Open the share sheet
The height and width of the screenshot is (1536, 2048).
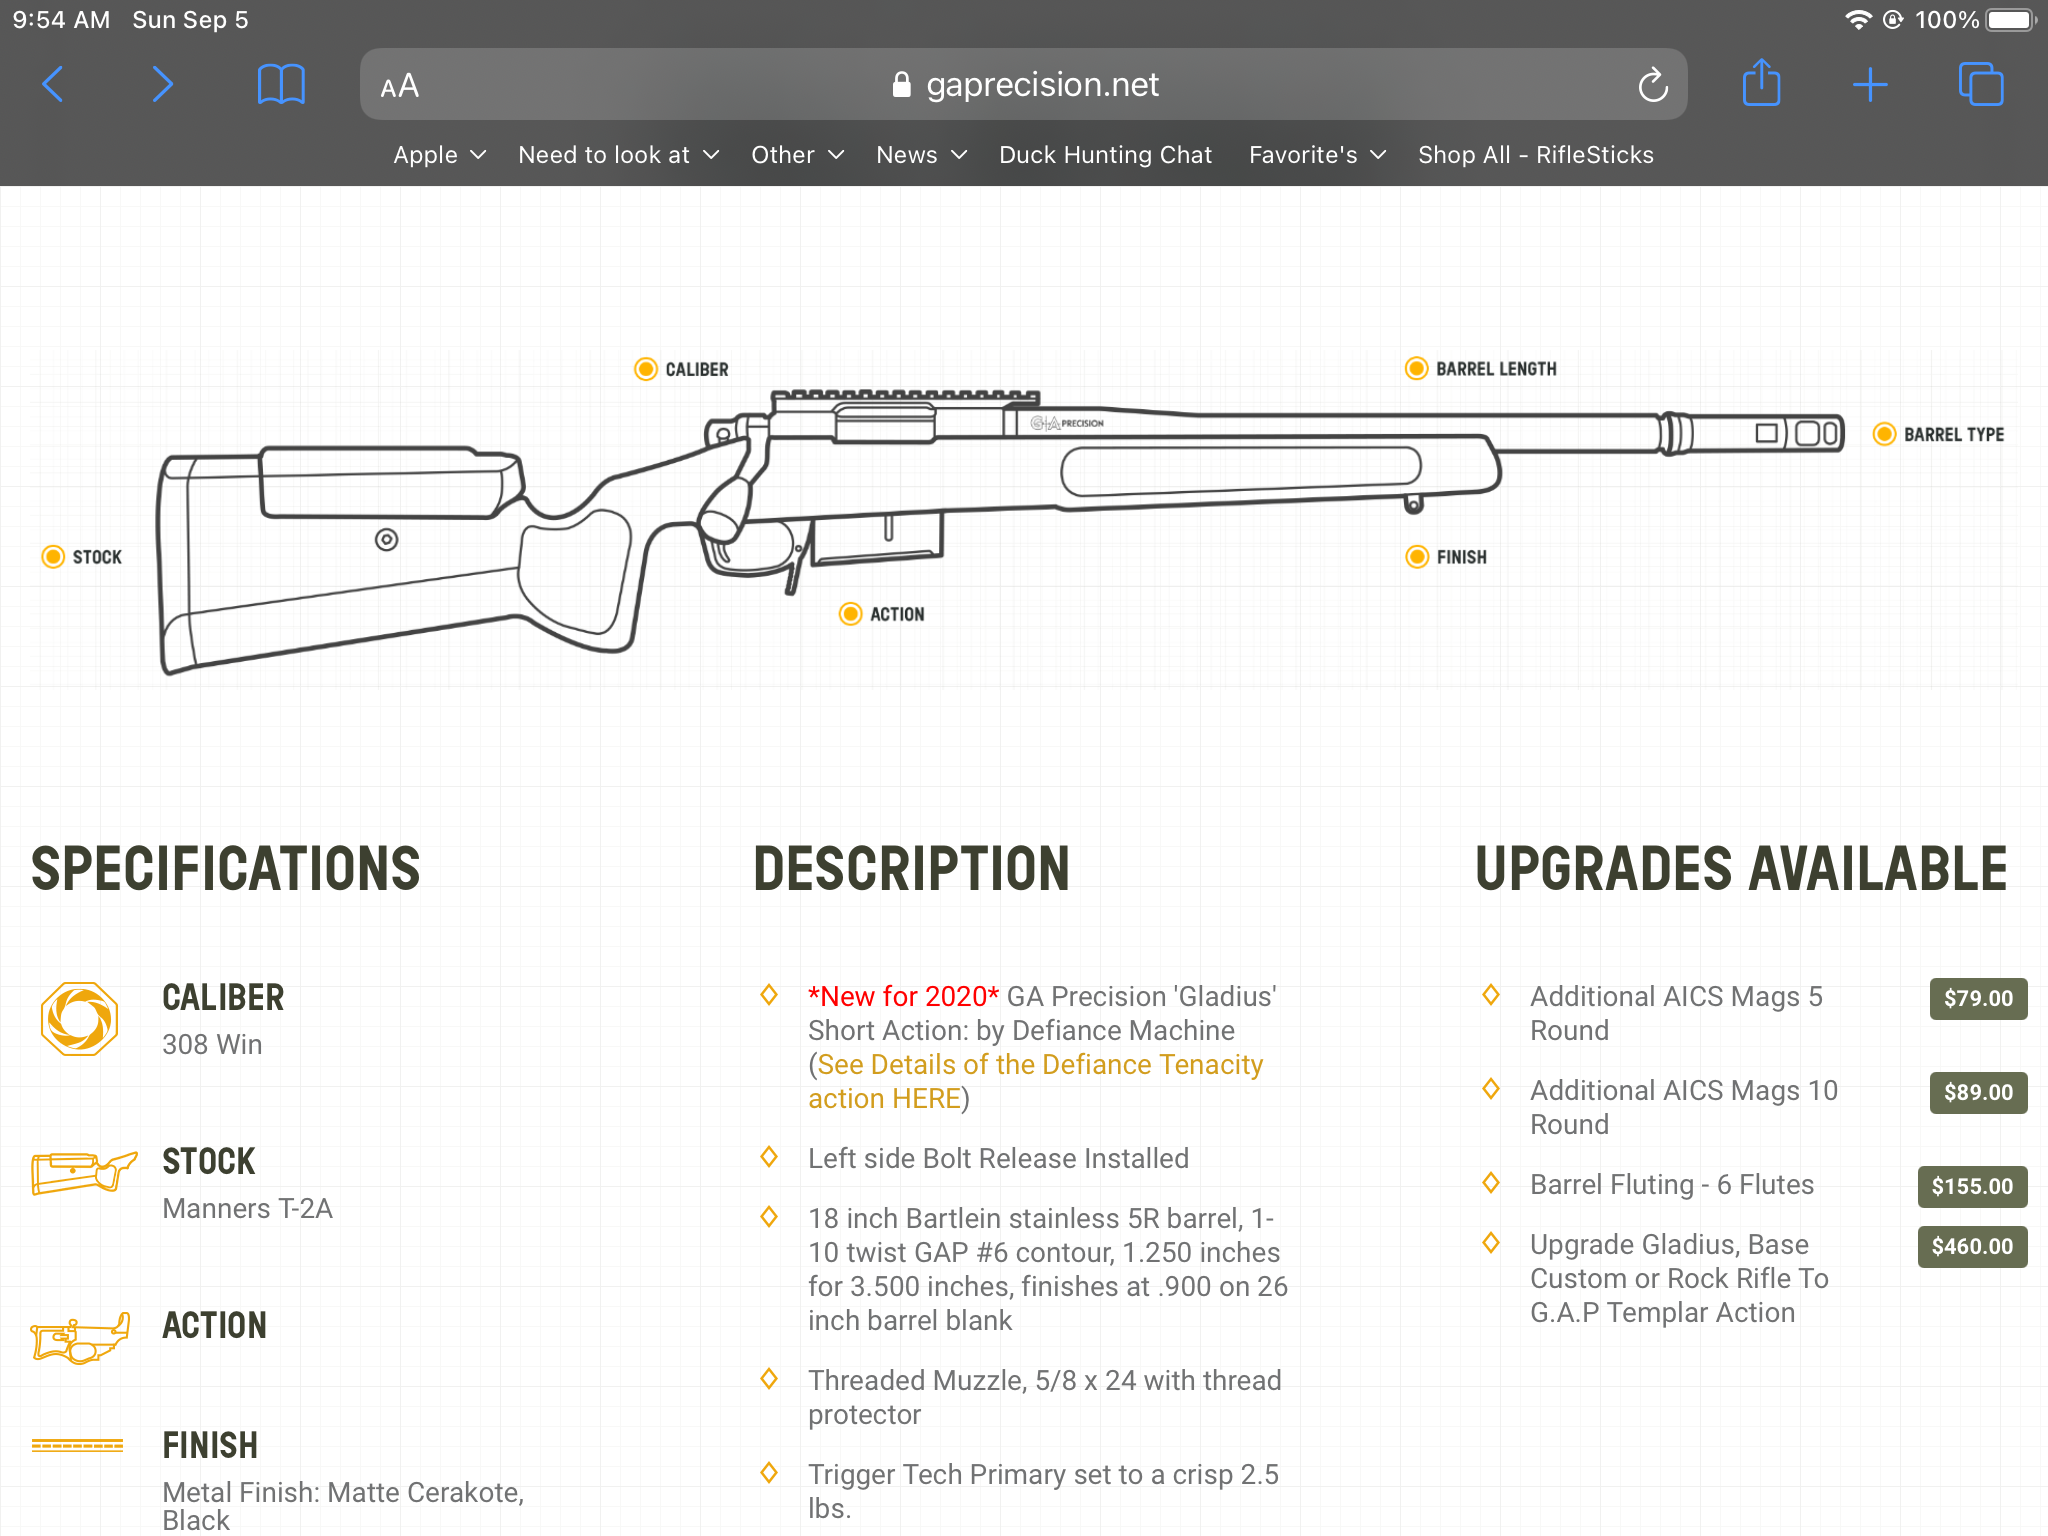[1761, 82]
